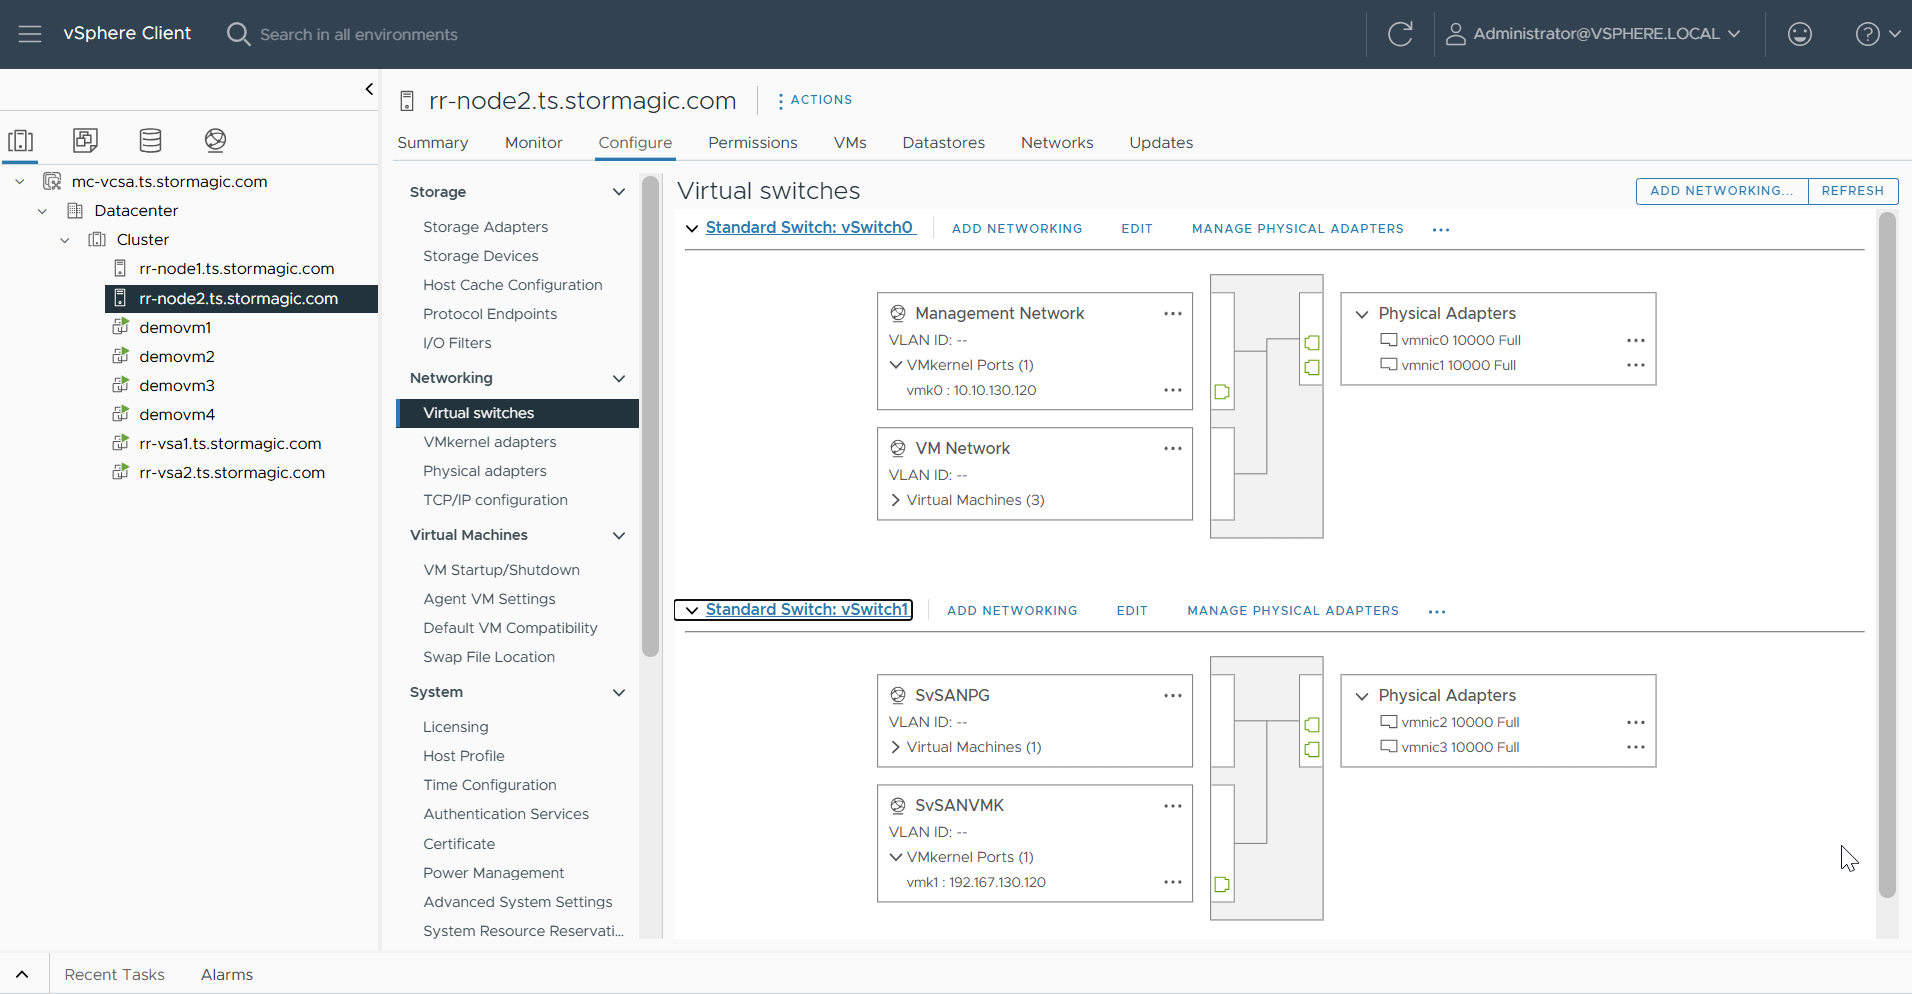Screen dimensions: 1912x994
Task: Open vmnic2 adapter options ellipsis
Action: (x=1636, y=722)
